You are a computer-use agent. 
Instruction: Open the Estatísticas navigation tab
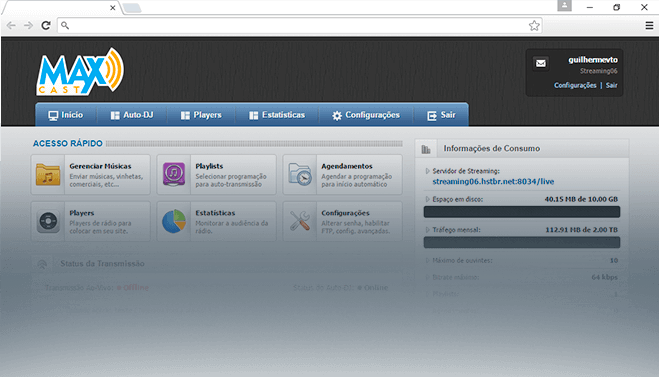(x=277, y=115)
